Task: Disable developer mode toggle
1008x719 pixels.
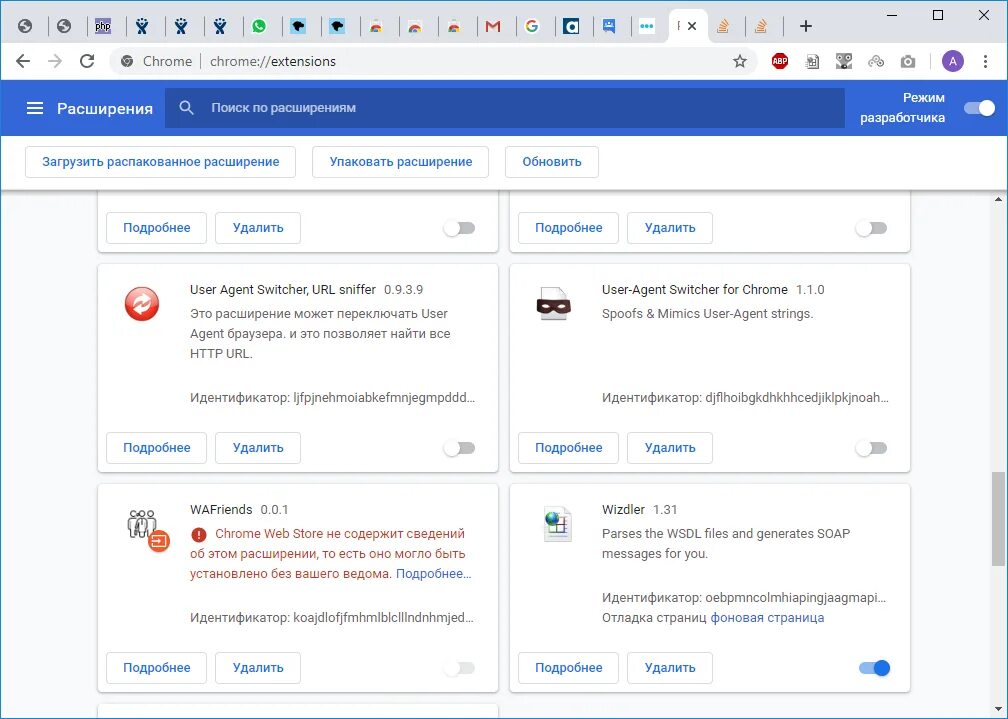Action: 980,108
